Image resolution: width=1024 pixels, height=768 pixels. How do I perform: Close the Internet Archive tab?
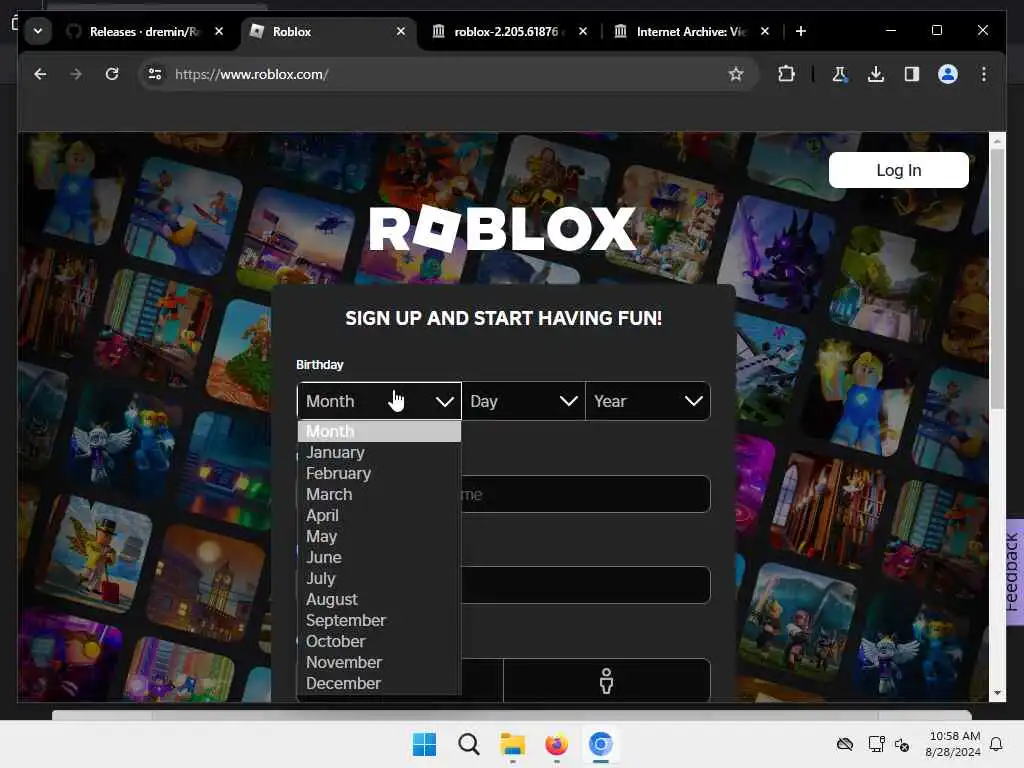click(765, 31)
